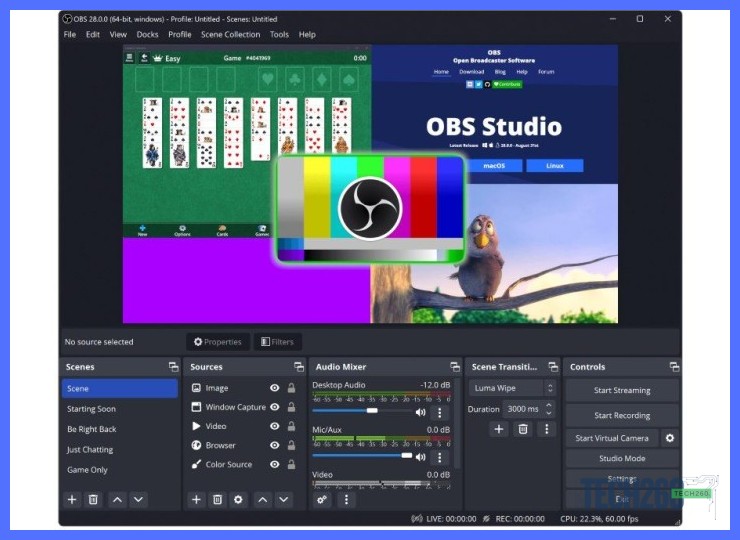Move scene down in Scenes list
Screen dimensions: 740x540
point(138,499)
